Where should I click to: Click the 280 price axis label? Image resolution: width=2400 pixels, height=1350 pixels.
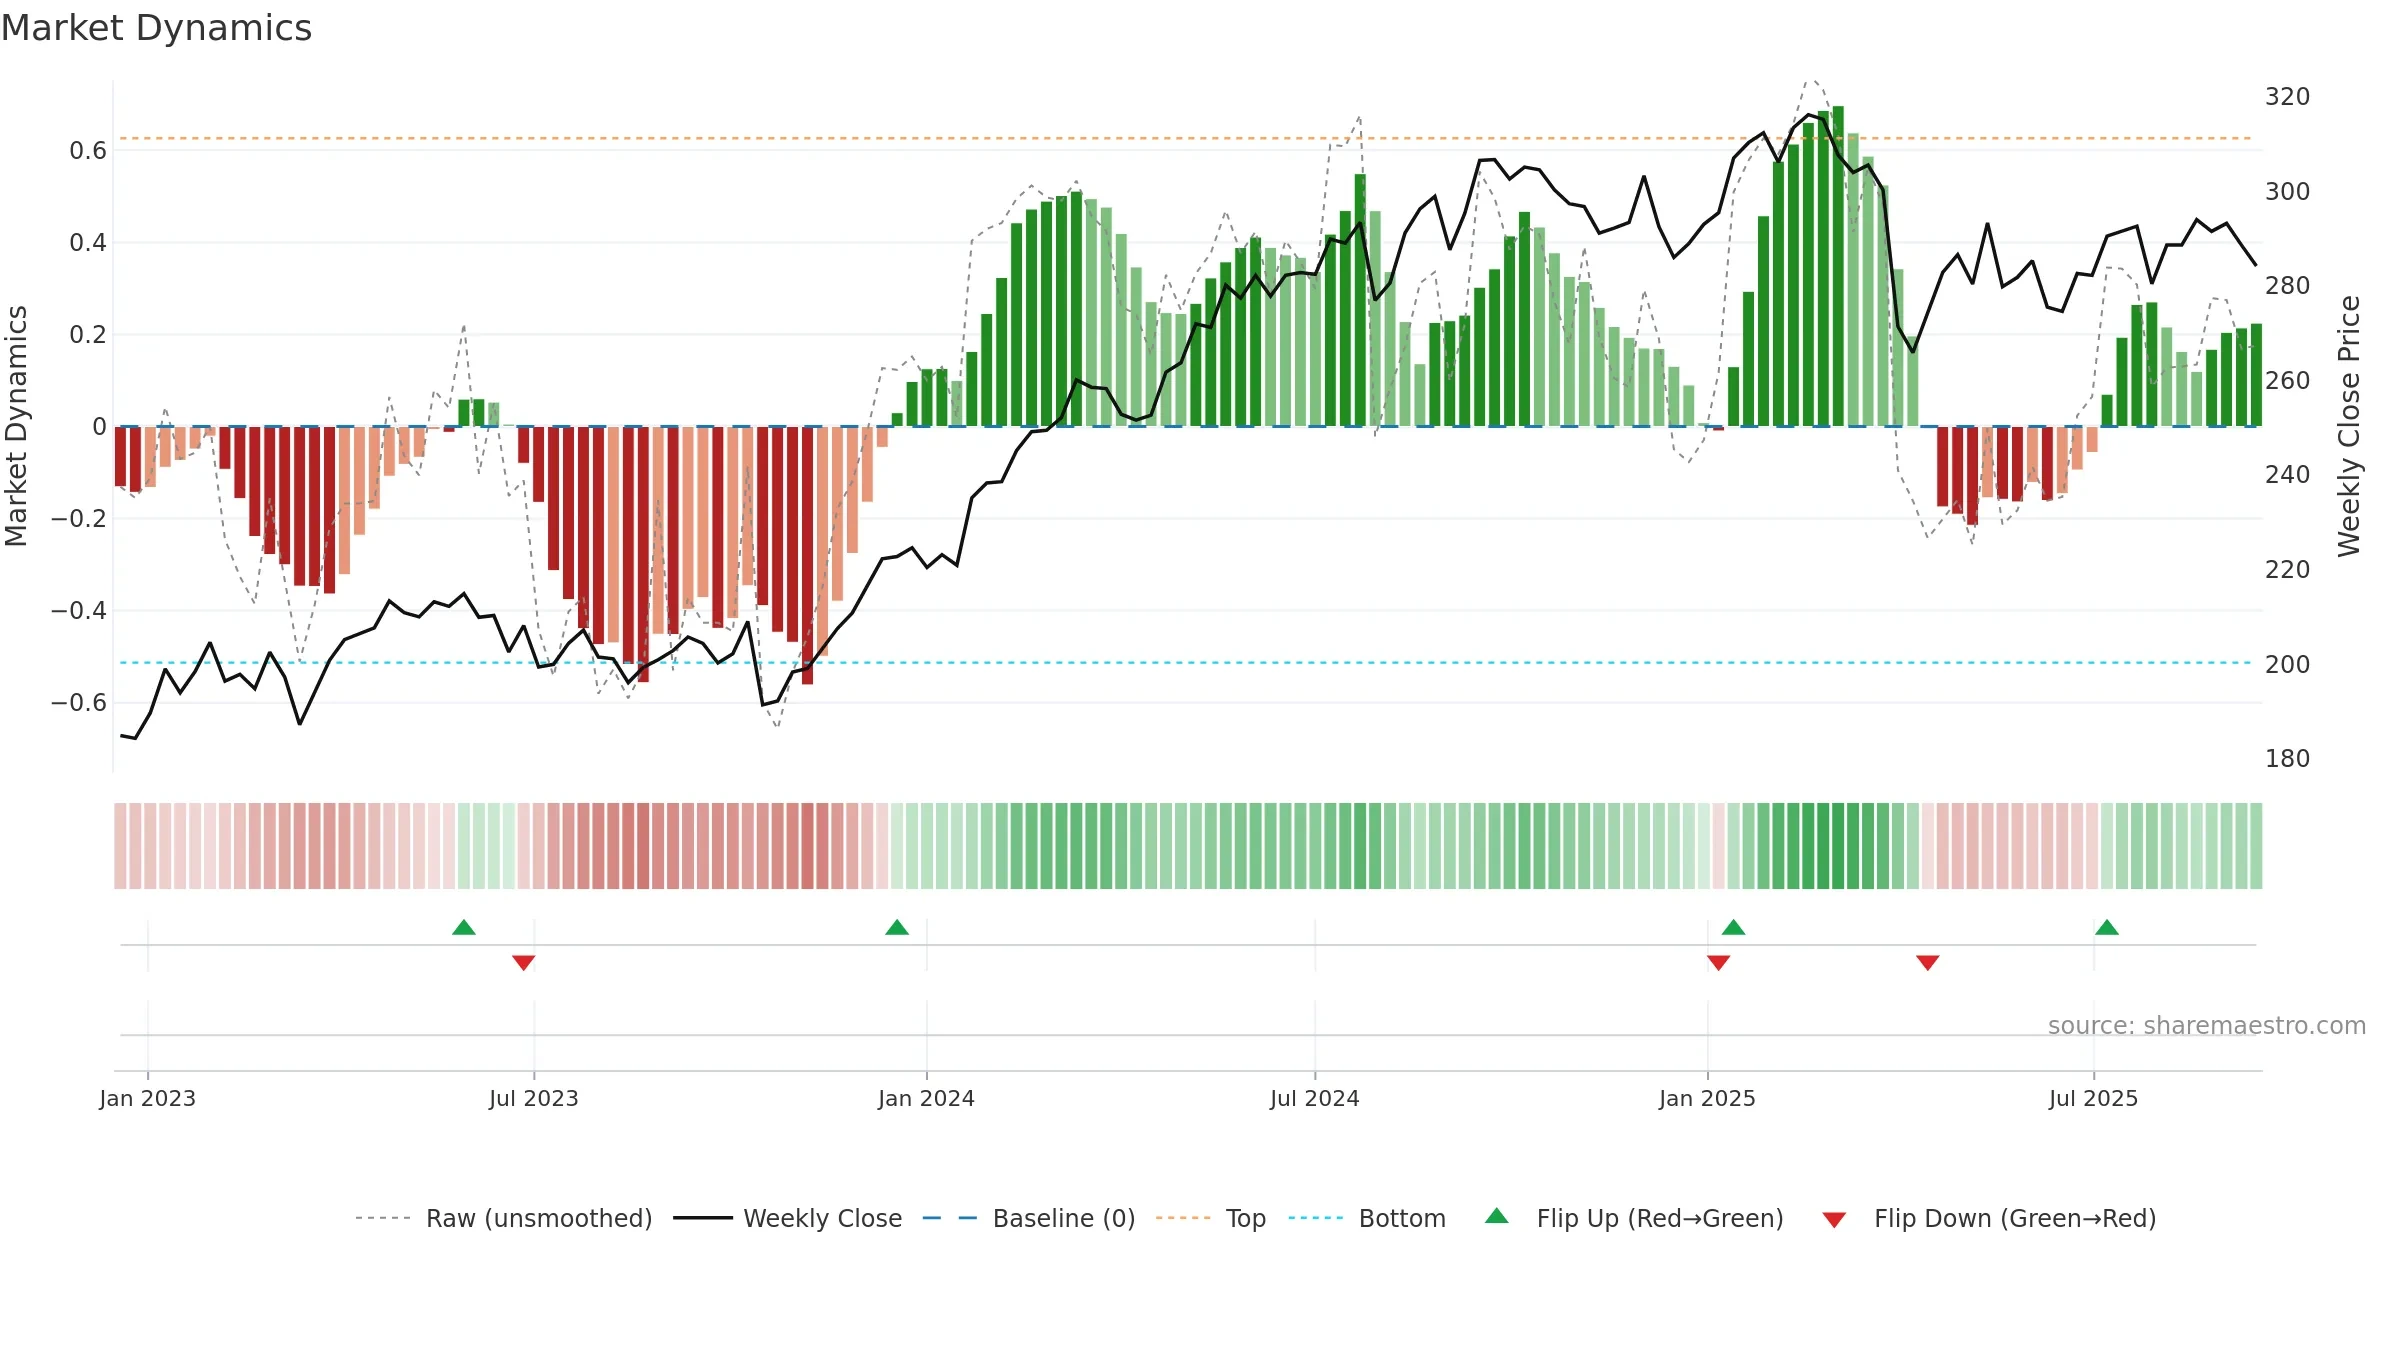[x=2288, y=286]
